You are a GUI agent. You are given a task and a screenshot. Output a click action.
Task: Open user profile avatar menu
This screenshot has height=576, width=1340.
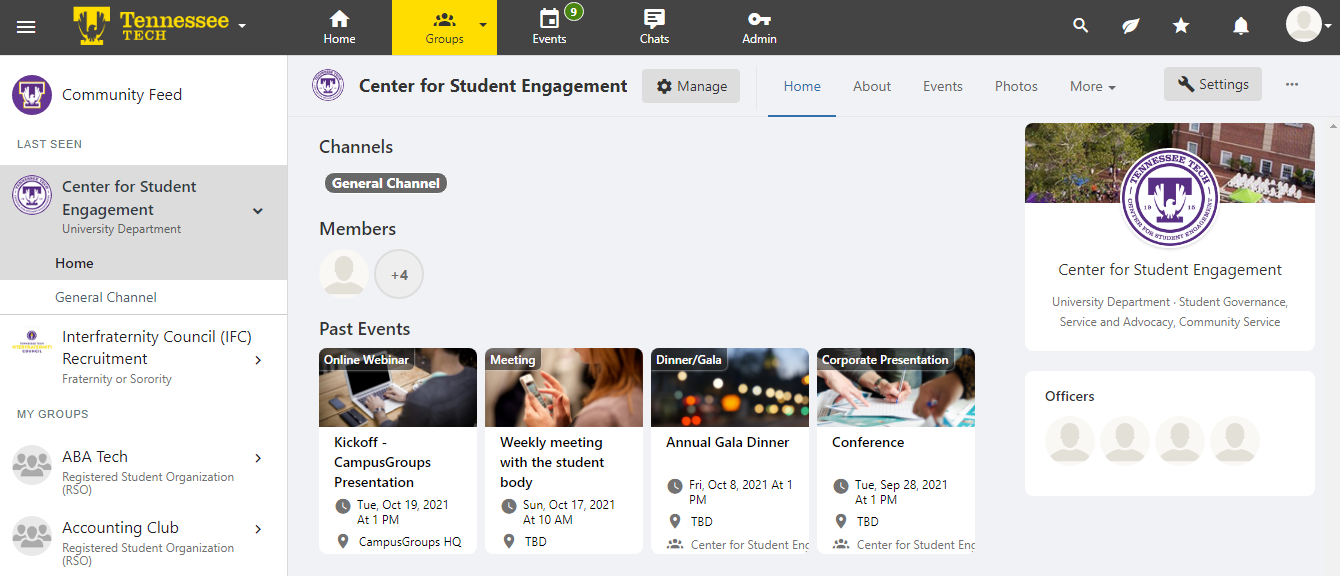point(1304,24)
